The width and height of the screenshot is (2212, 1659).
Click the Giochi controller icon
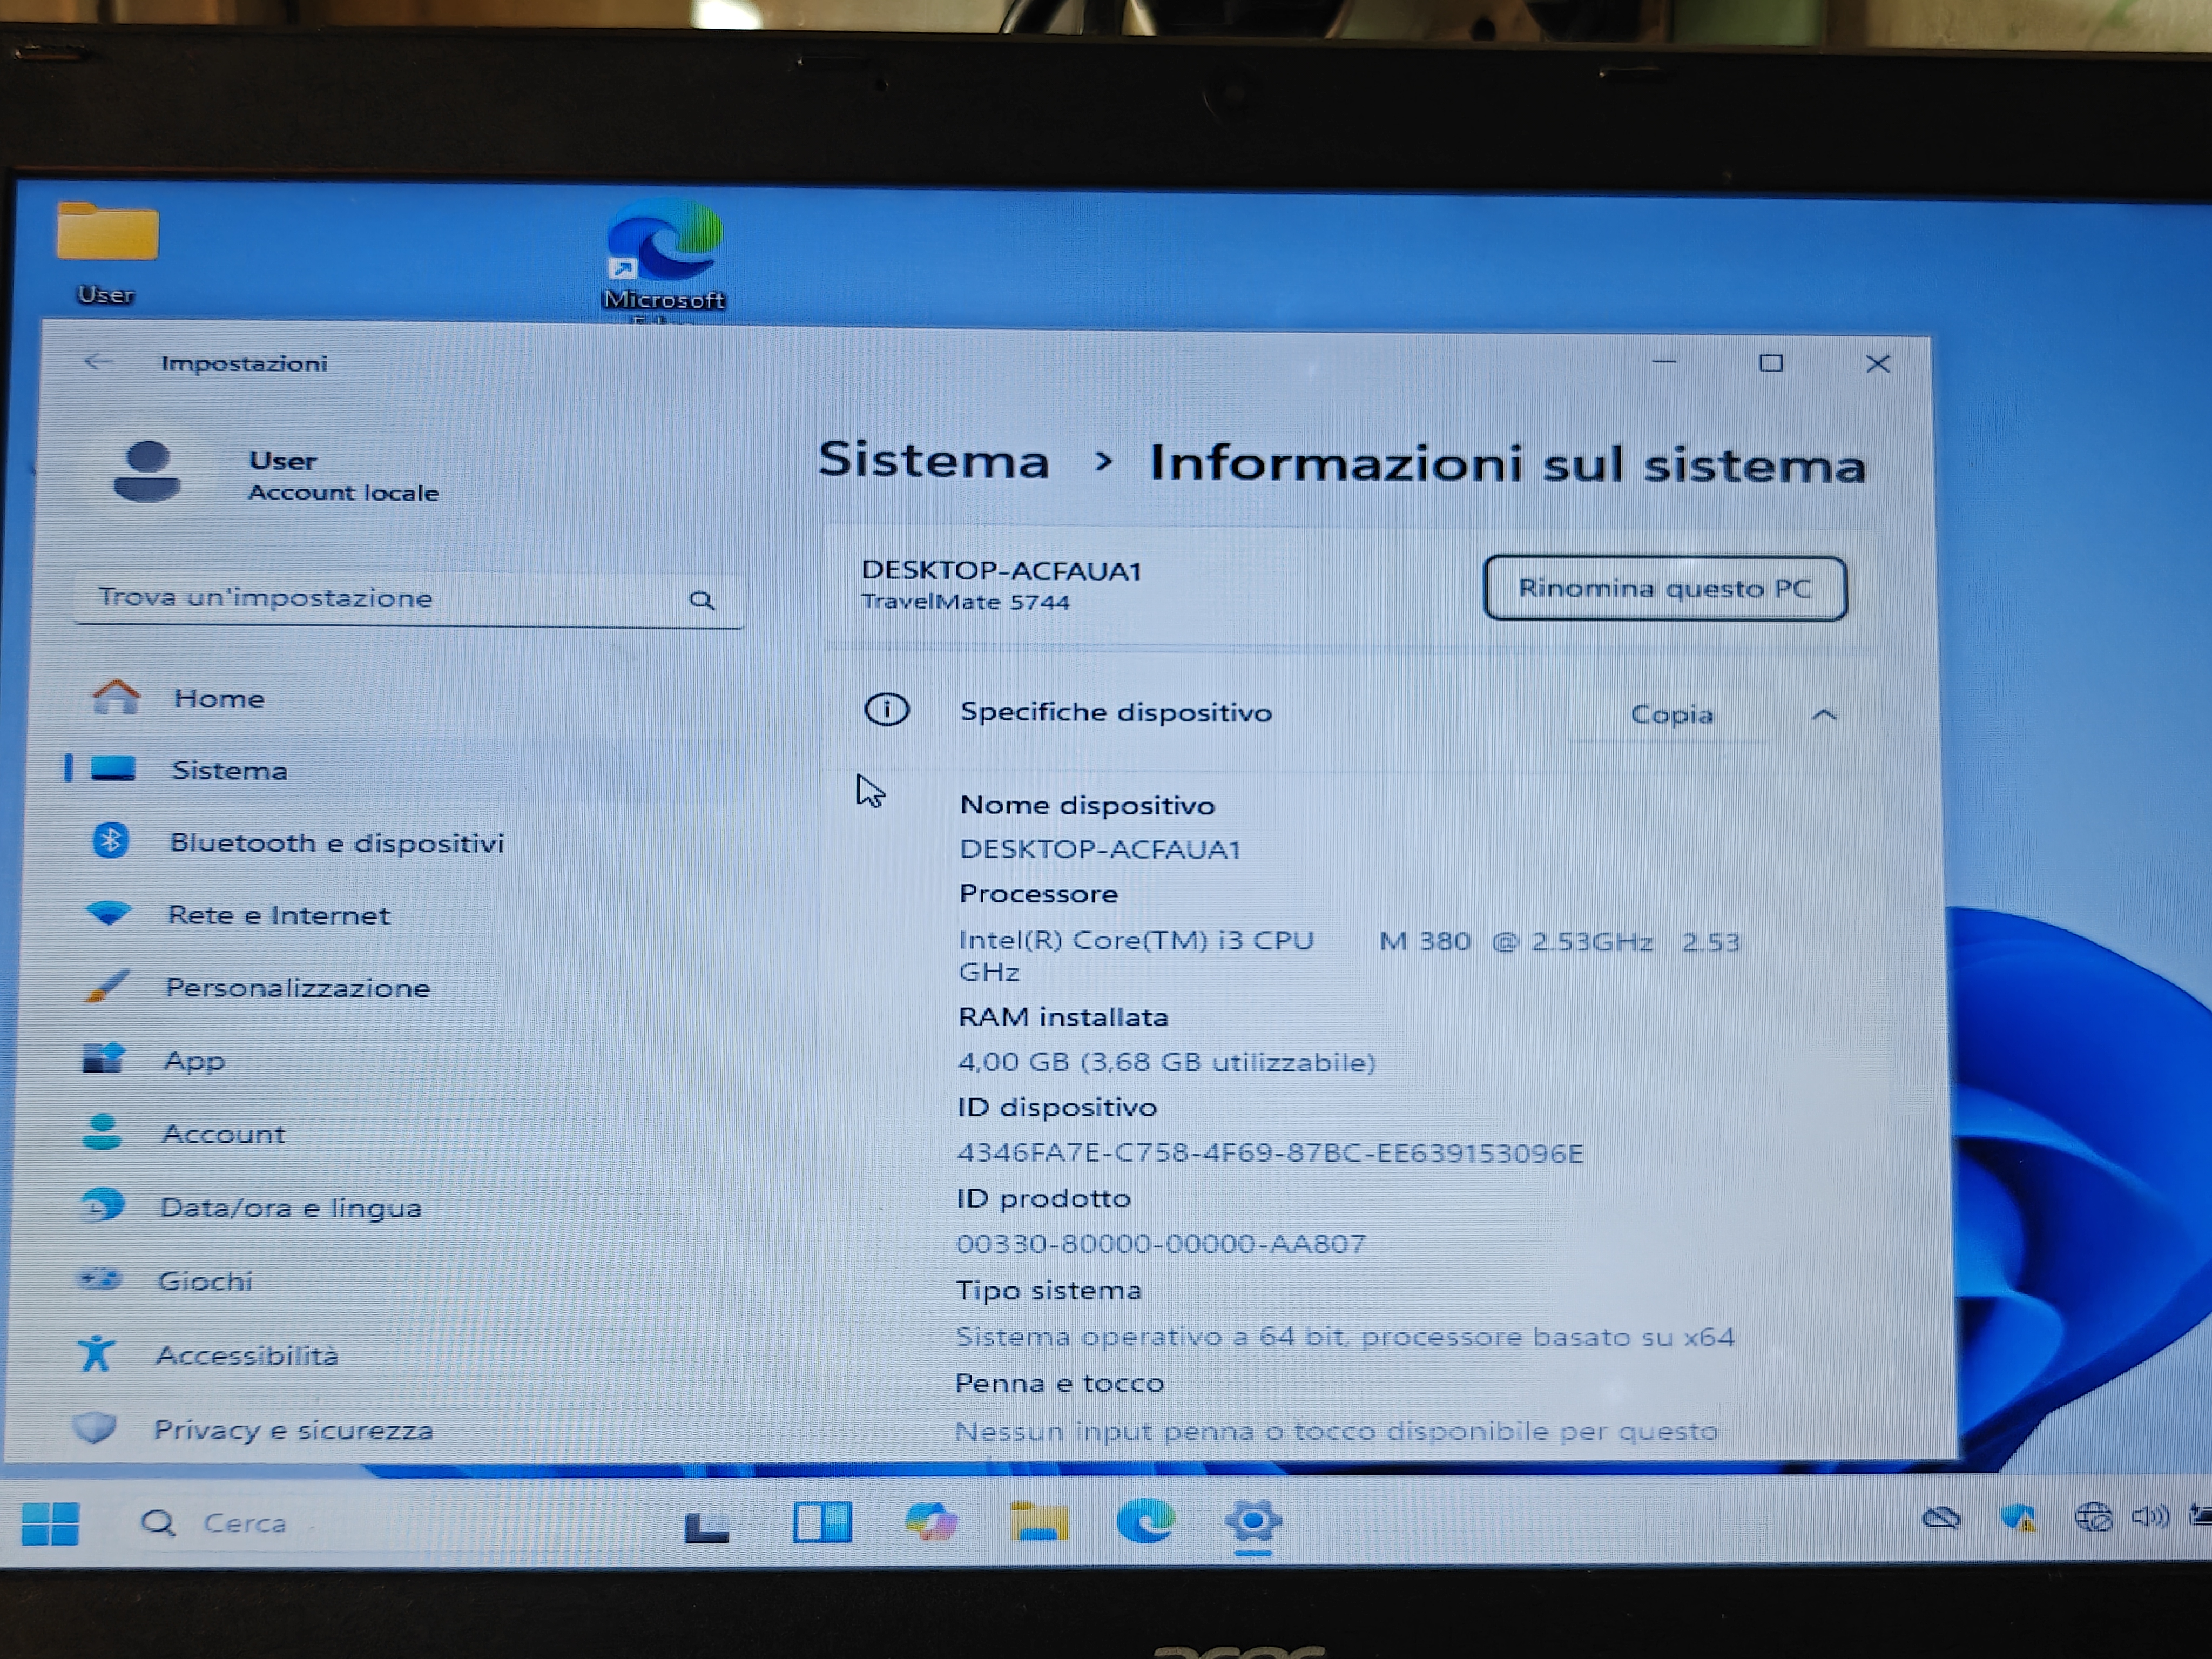click(99, 1279)
